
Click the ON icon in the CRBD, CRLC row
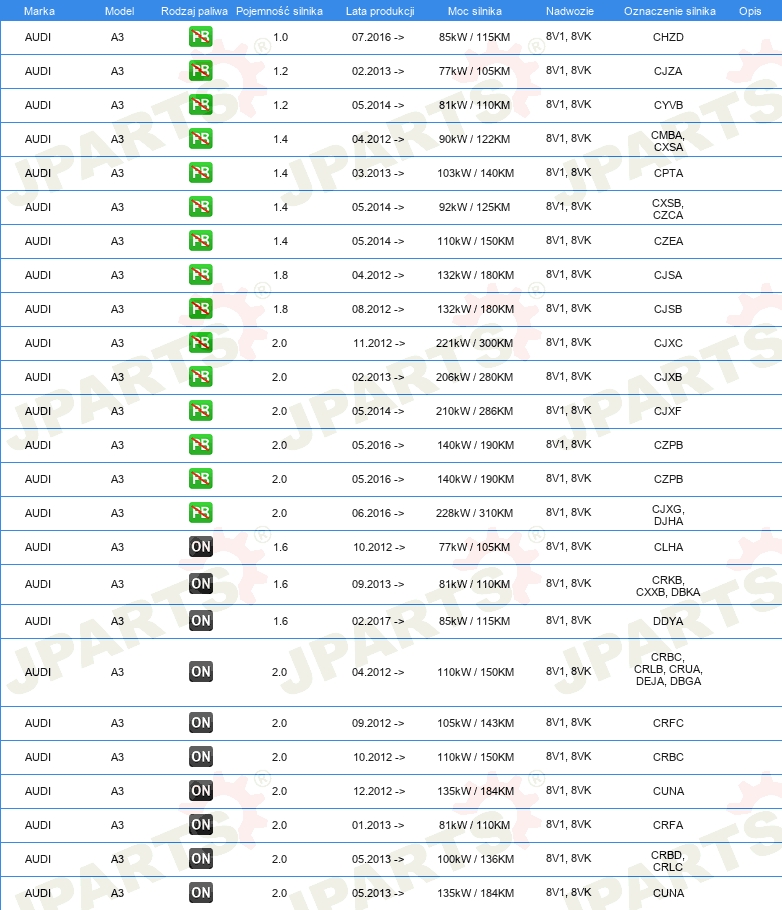pyautogui.click(x=200, y=858)
